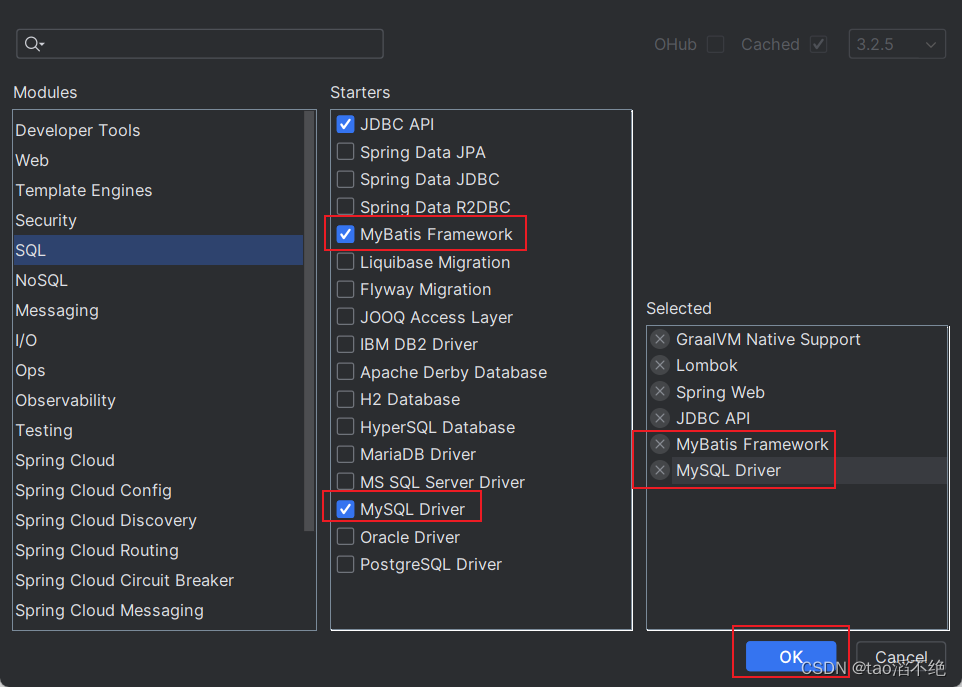Enable the Liquibase Migration checkbox

click(x=345, y=262)
